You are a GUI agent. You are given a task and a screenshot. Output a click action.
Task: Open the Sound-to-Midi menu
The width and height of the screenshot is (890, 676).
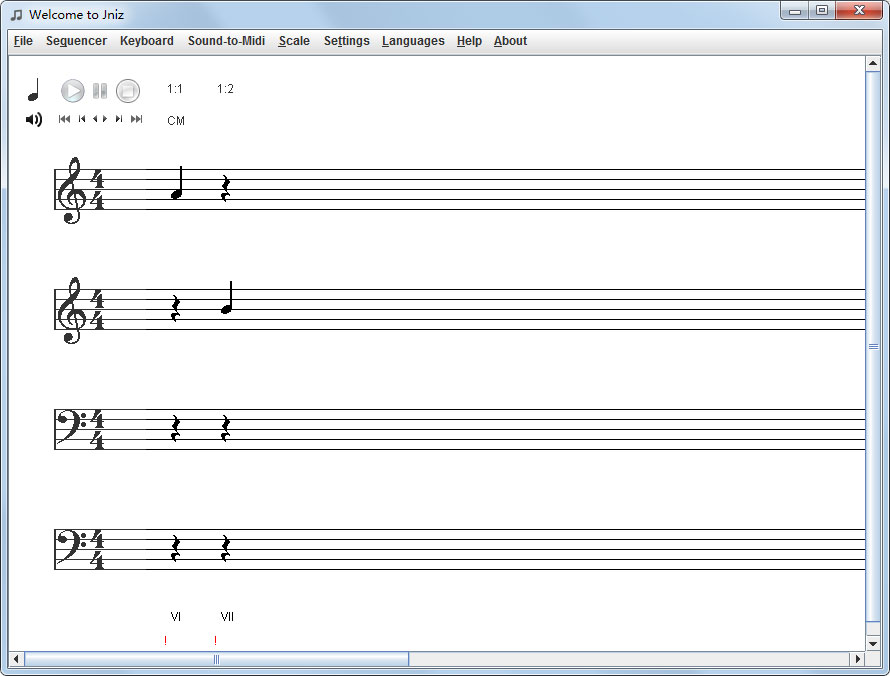[x=226, y=41]
